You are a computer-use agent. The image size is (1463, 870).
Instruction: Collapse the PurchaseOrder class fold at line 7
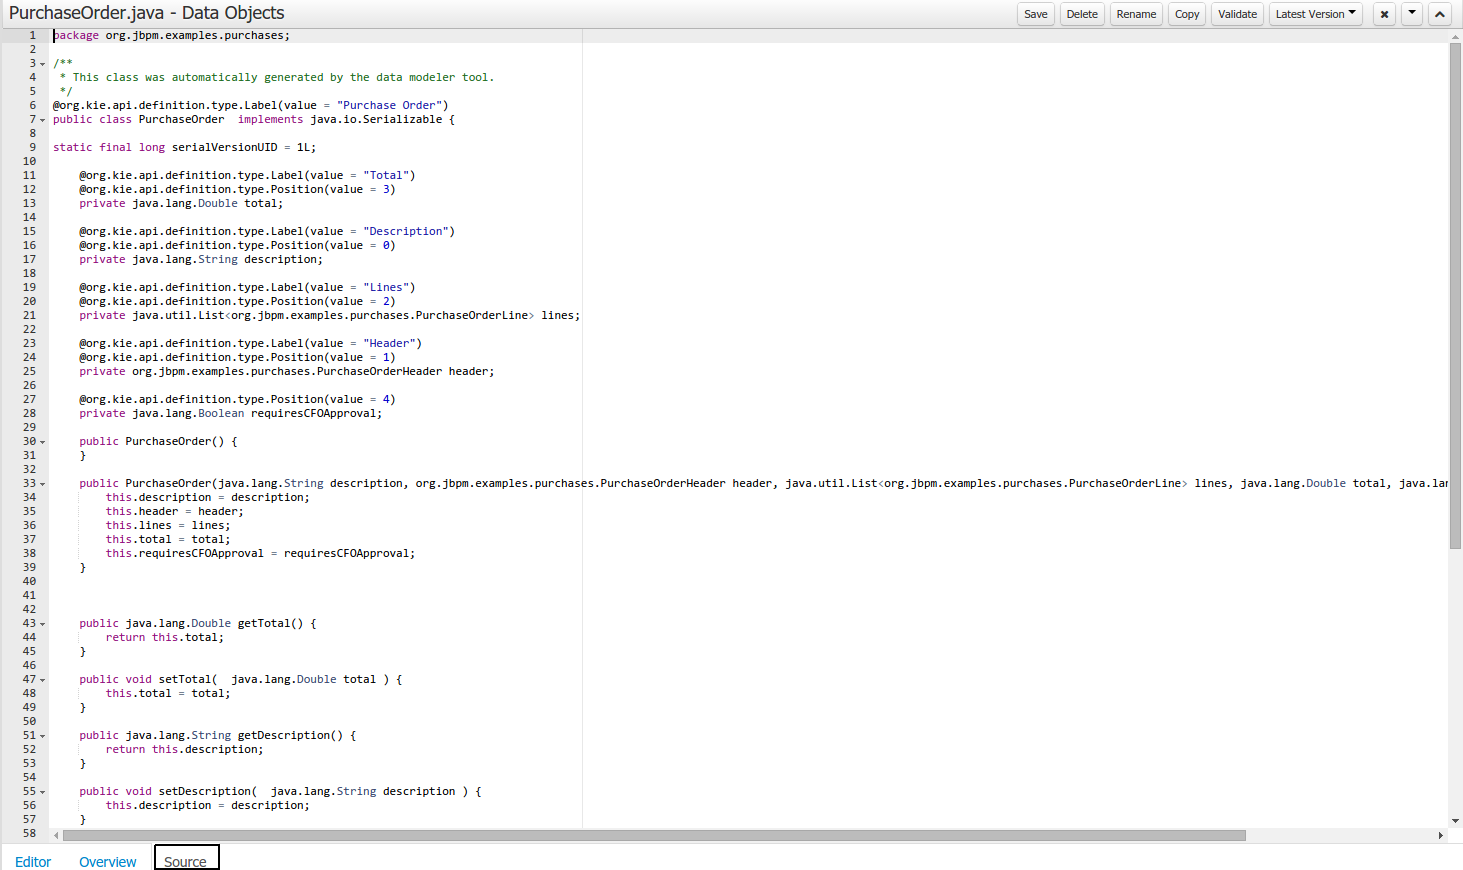click(40, 118)
